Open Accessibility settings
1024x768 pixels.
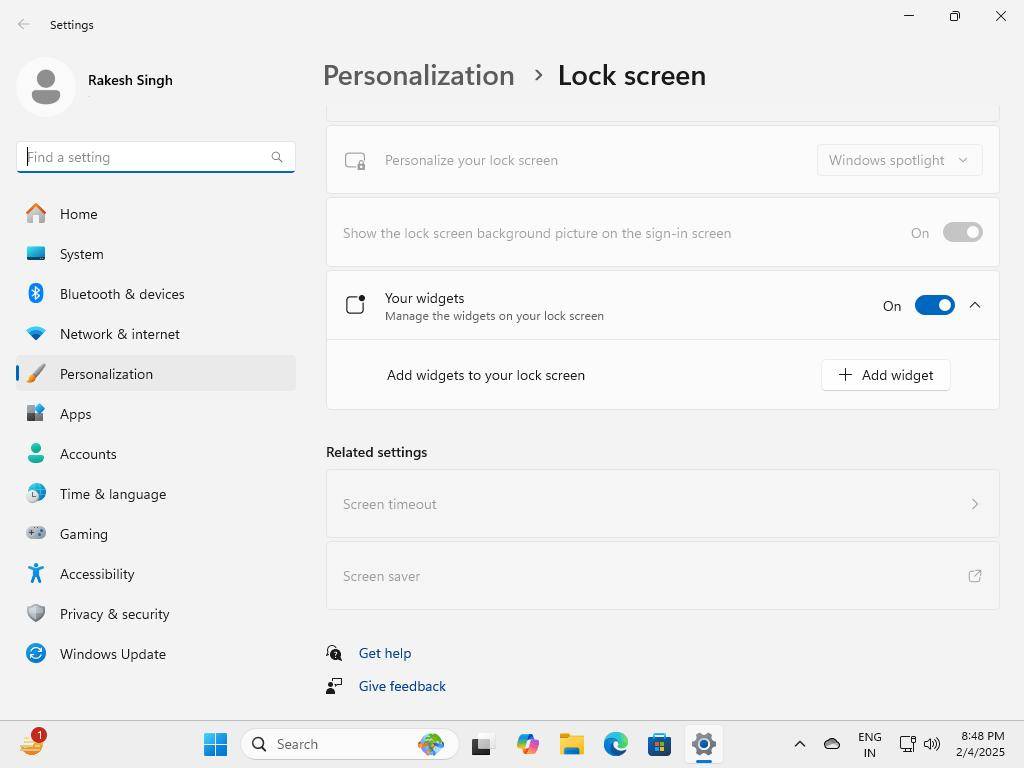[x=155, y=573]
